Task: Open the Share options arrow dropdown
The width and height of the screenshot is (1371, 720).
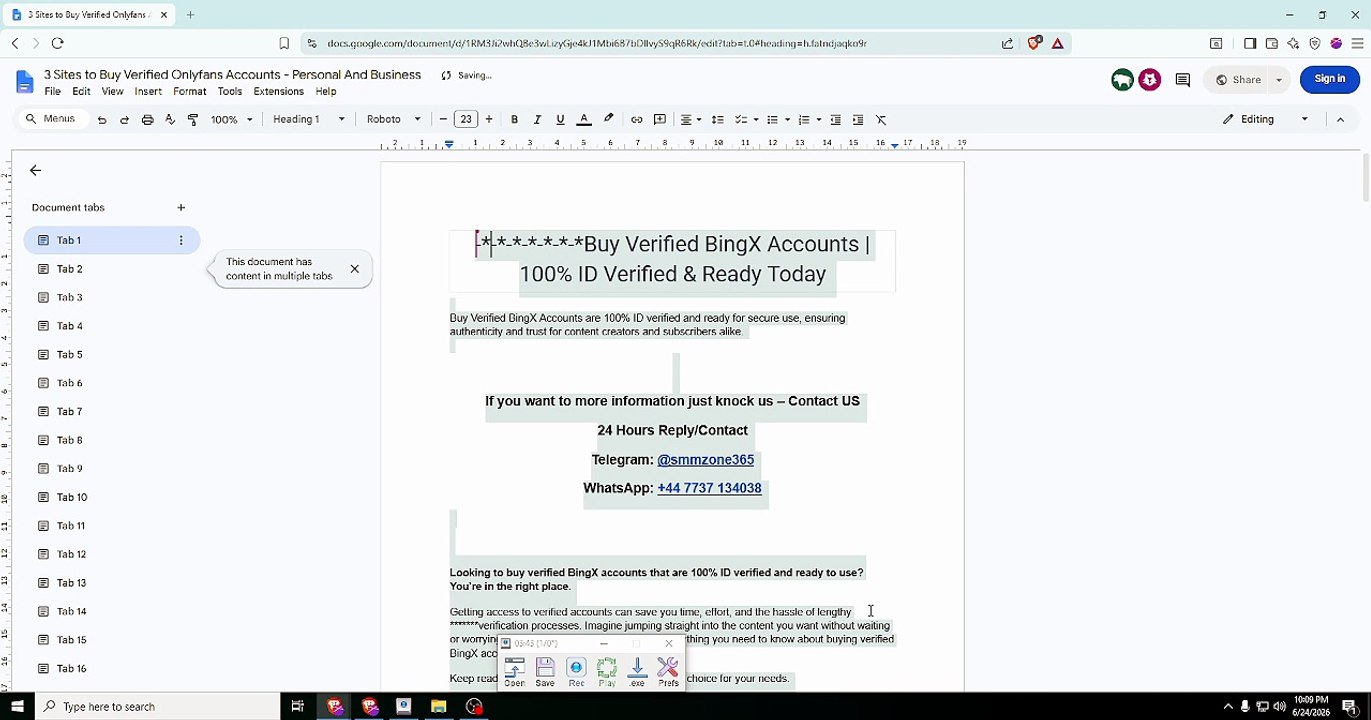Action: 1279,80
